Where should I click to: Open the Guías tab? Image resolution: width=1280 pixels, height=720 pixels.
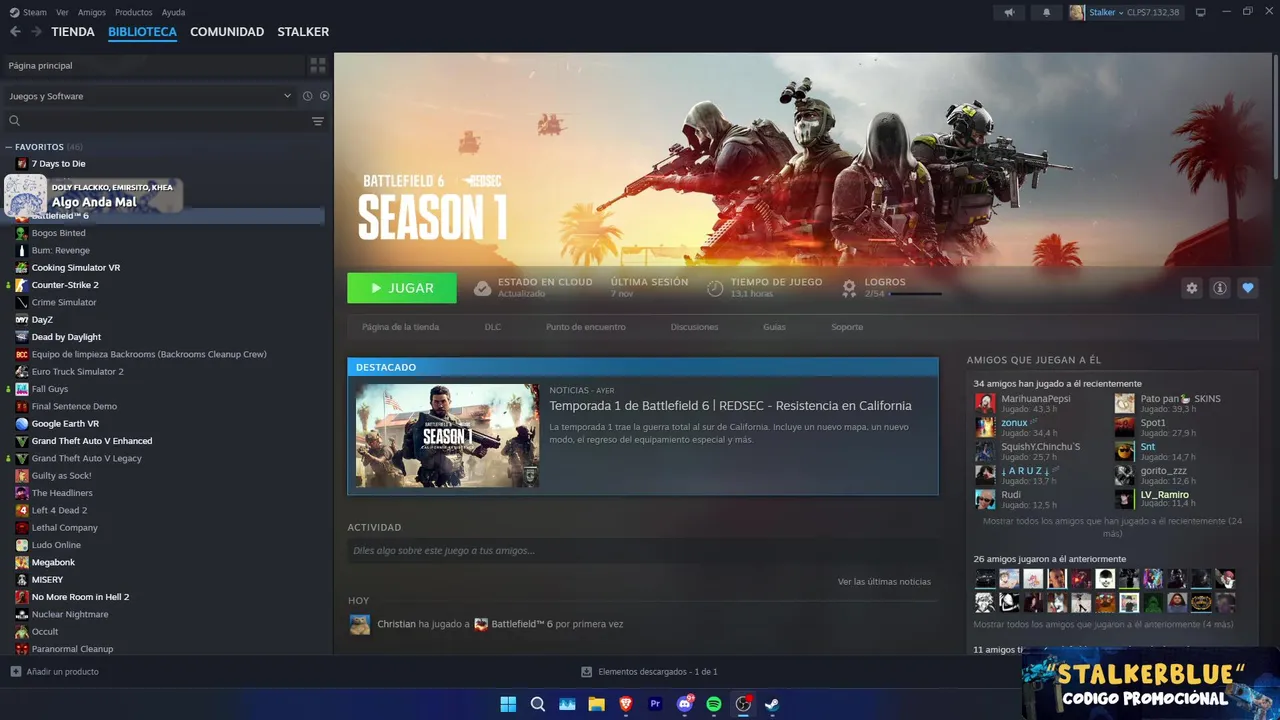[x=774, y=327]
